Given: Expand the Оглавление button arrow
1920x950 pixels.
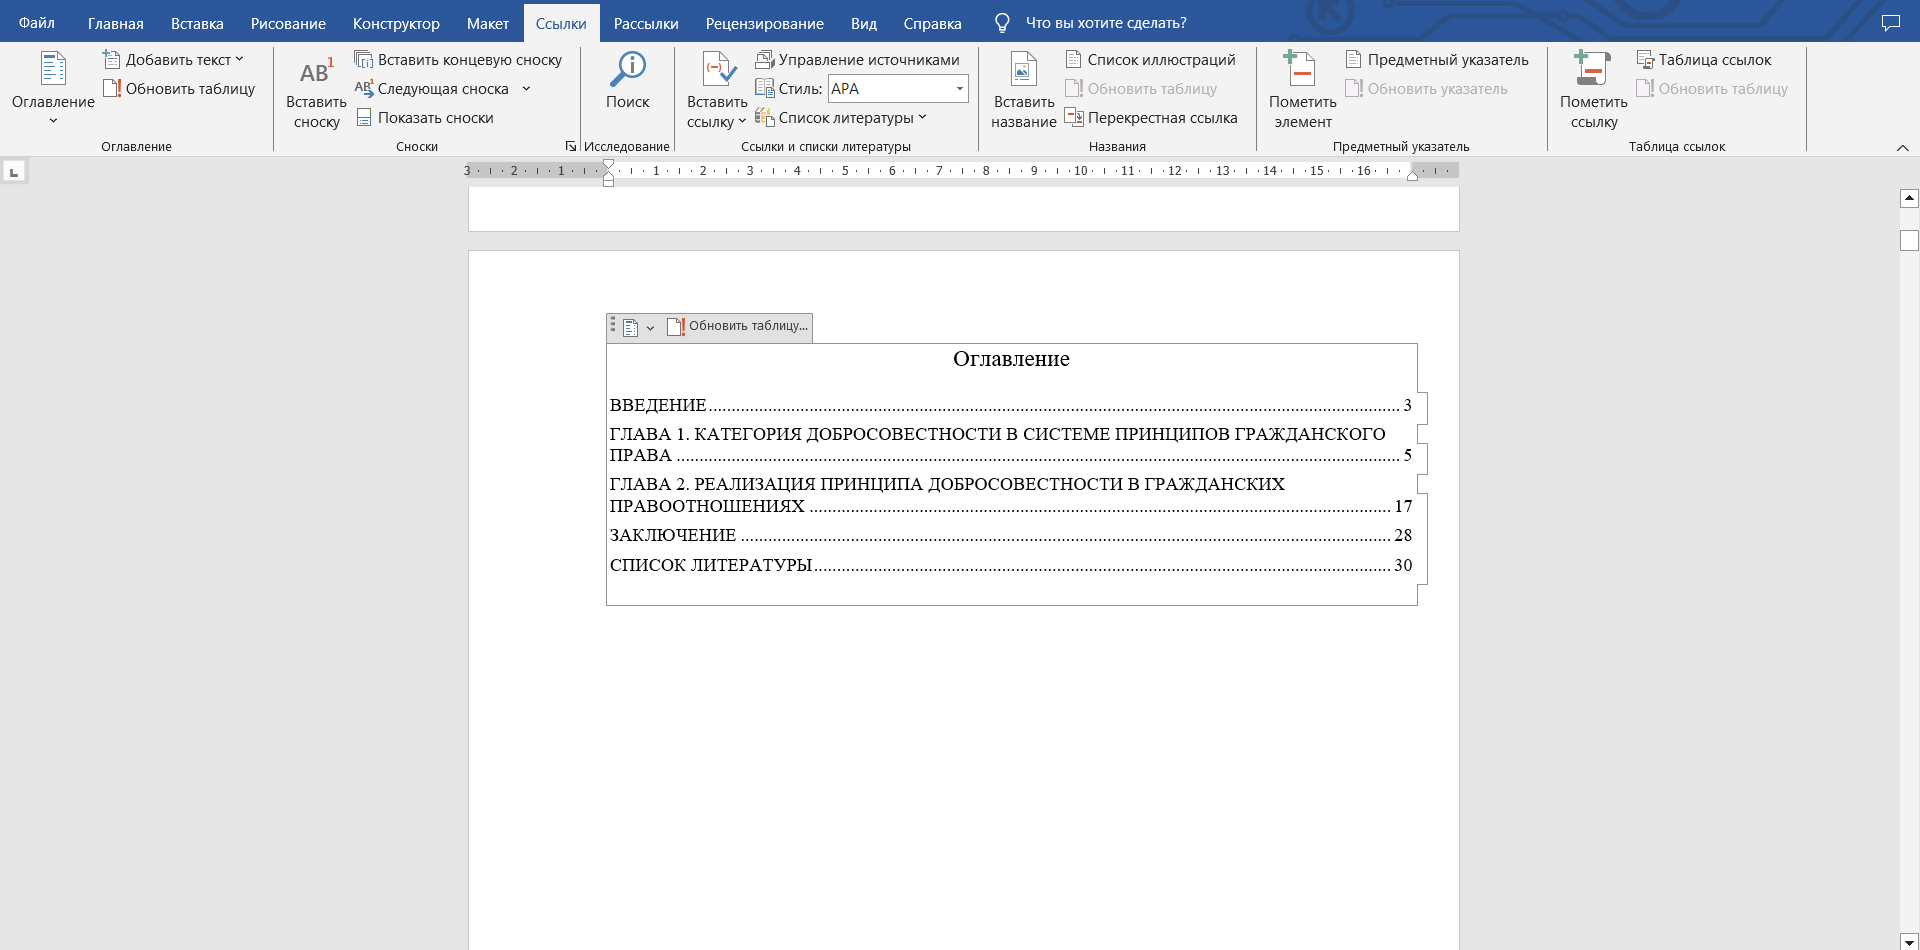Looking at the screenshot, I should click(53, 121).
